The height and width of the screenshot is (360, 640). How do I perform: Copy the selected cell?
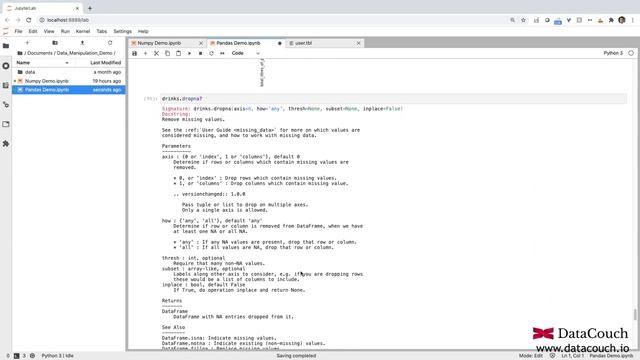click(167, 53)
